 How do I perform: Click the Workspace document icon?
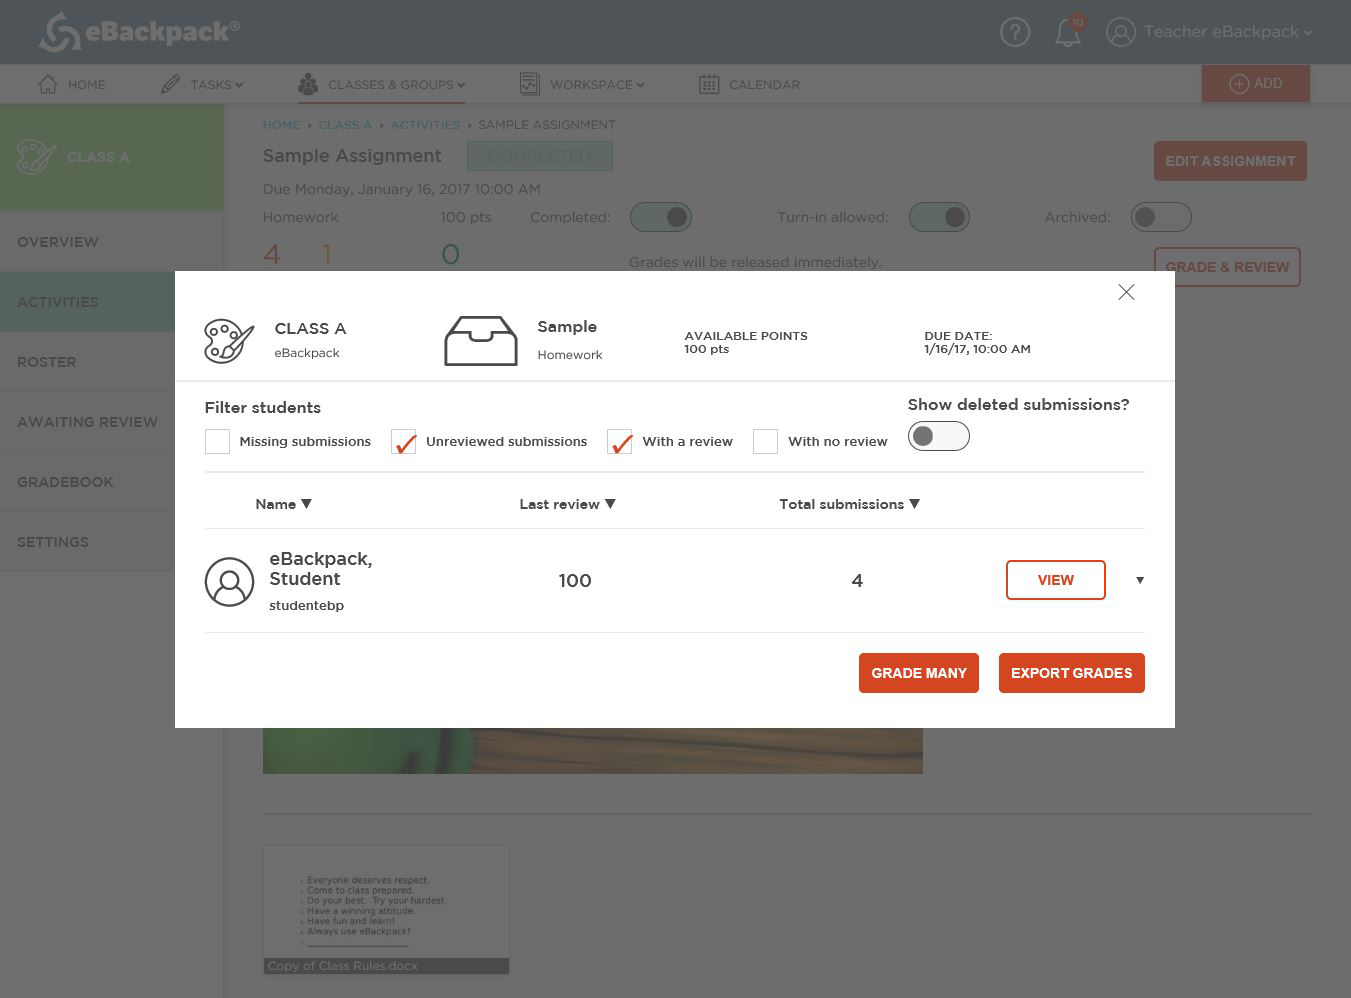[x=530, y=84]
